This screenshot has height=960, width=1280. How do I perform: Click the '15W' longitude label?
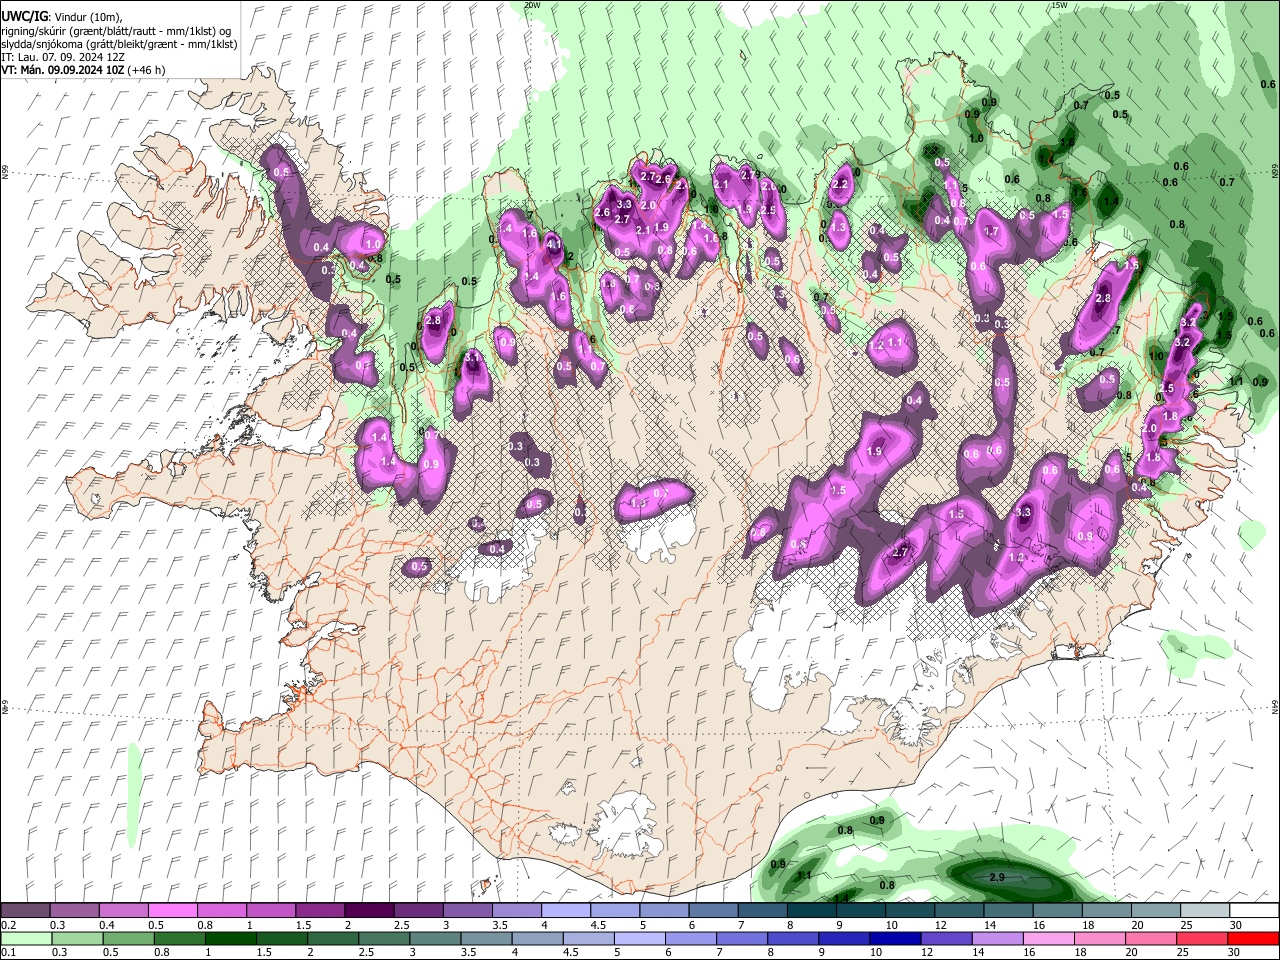(x=1059, y=5)
